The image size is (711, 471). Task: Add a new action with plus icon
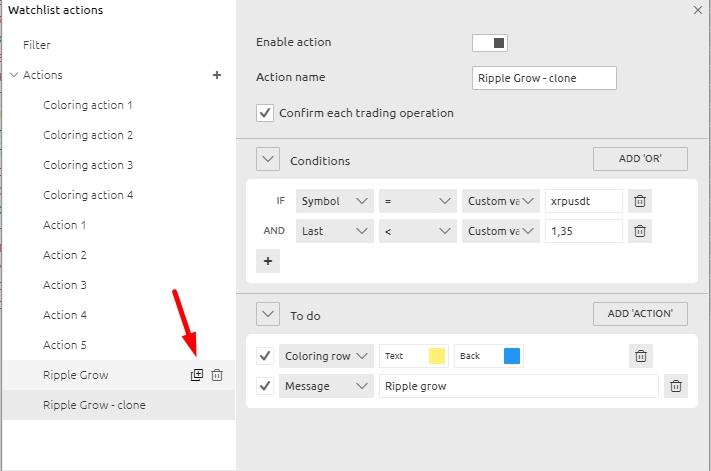pyautogui.click(x=217, y=75)
